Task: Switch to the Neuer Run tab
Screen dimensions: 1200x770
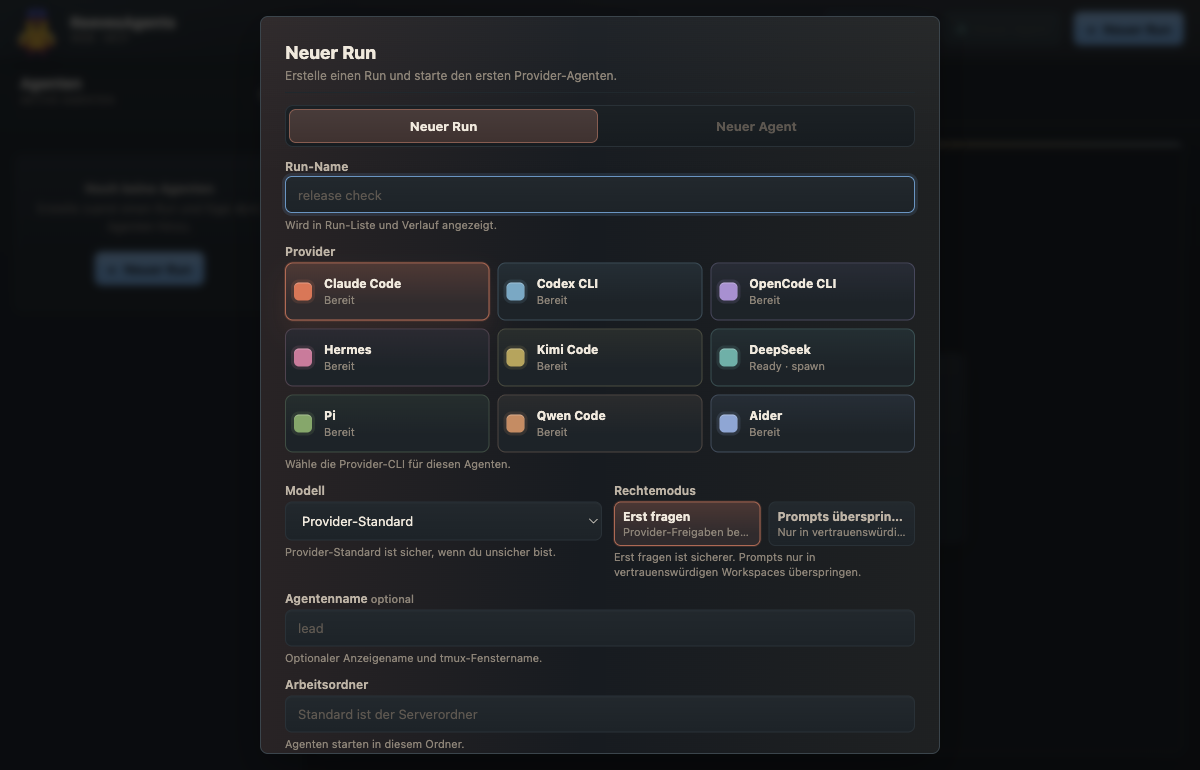Action: coord(443,126)
